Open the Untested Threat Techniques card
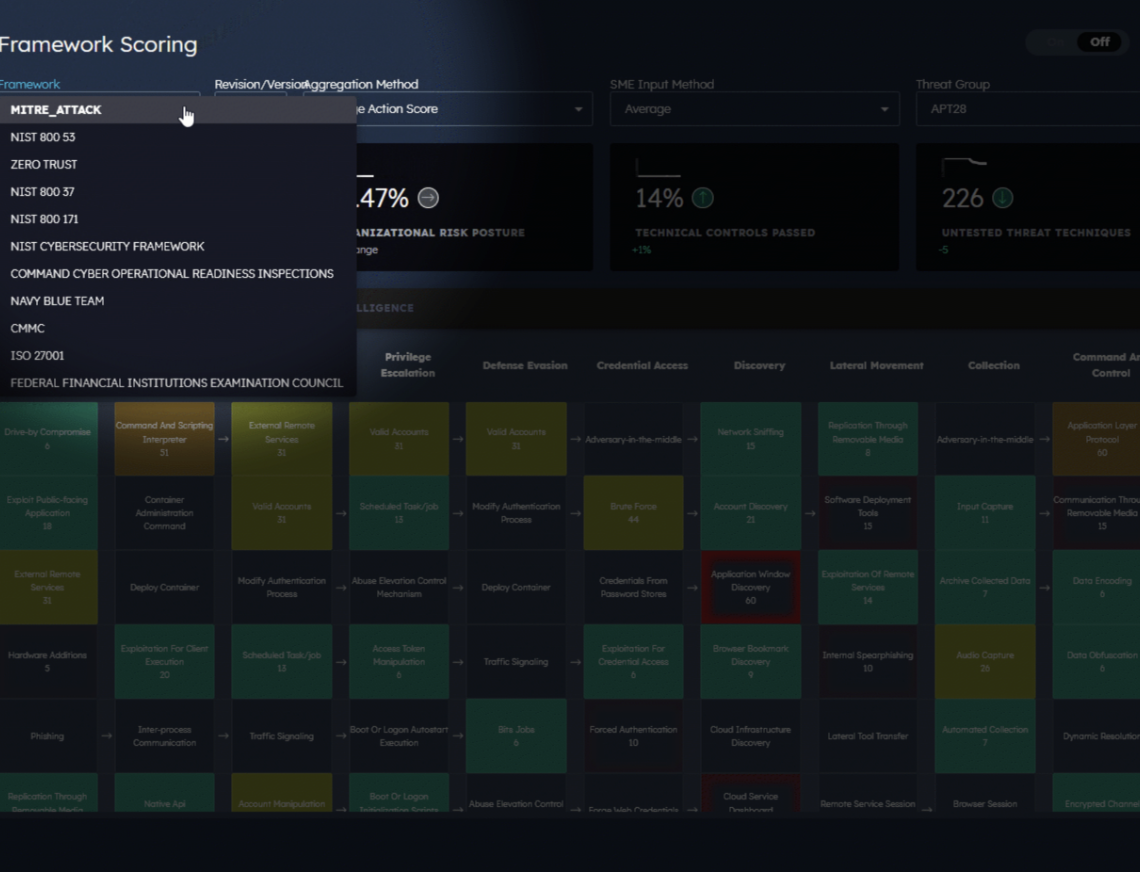Viewport: 1140px width, 872px height. click(1028, 207)
